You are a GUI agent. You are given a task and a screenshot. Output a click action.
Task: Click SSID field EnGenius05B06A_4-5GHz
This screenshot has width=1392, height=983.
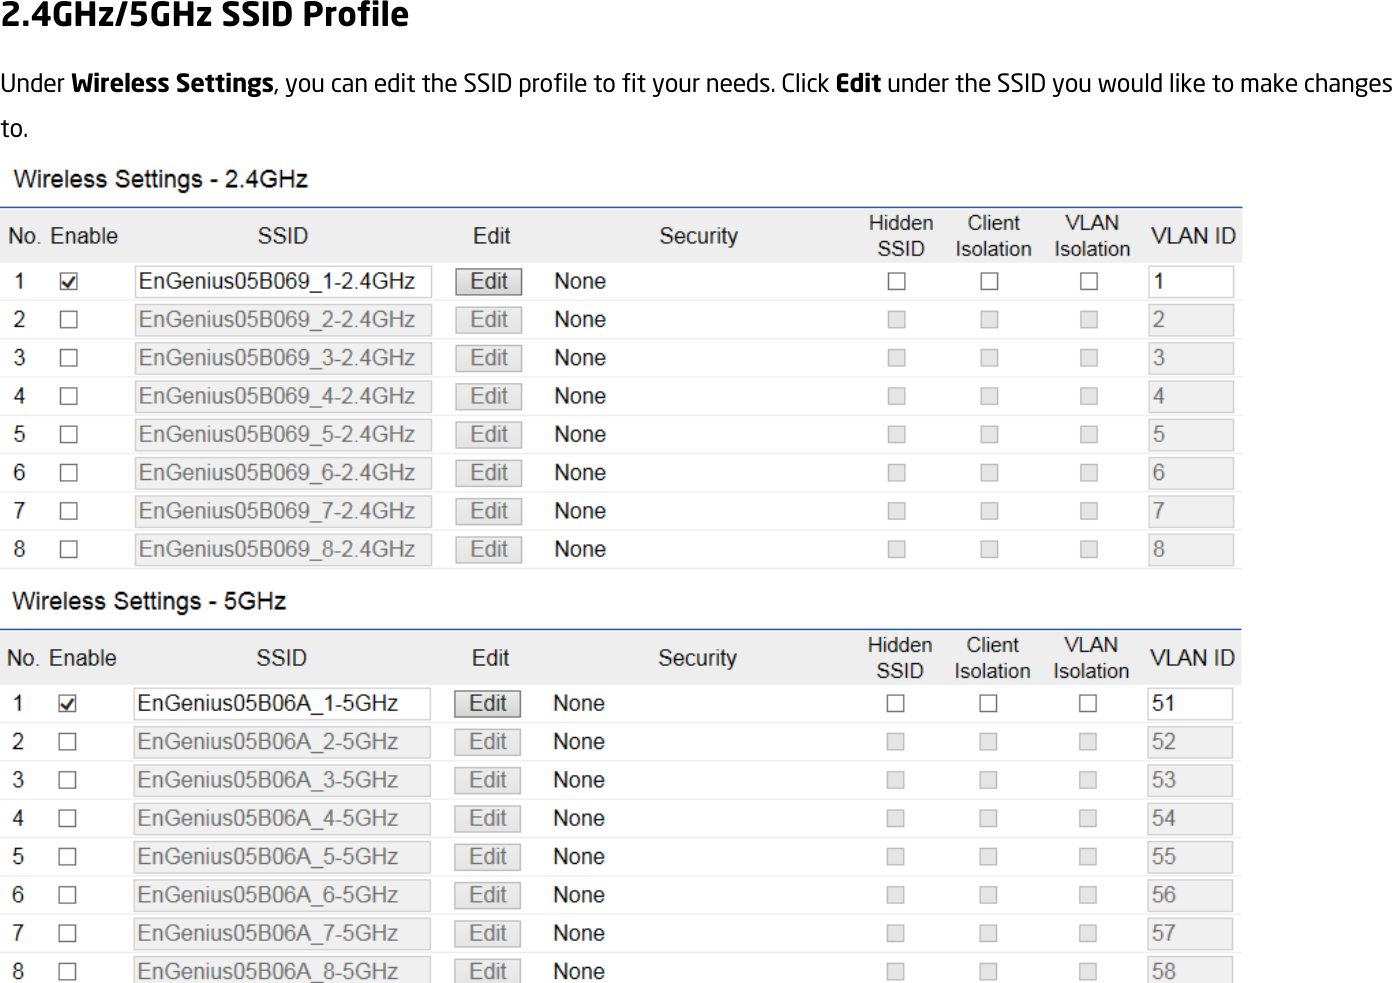click(x=282, y=819)
